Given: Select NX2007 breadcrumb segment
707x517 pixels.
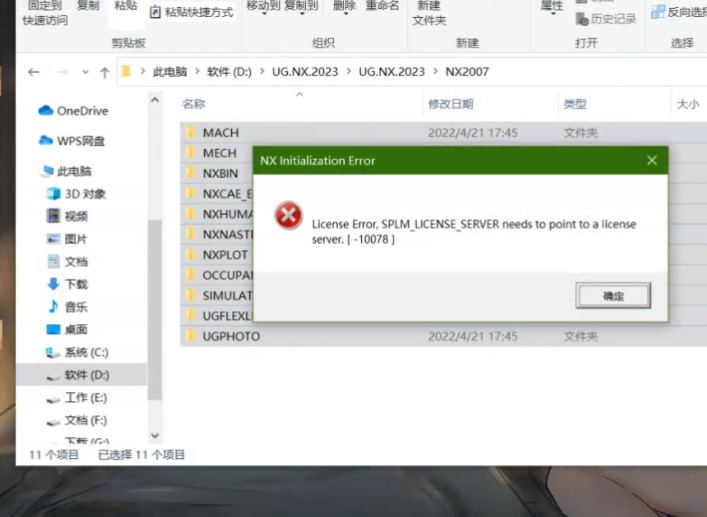Looking at the screenshot, I should coord(467,72).
